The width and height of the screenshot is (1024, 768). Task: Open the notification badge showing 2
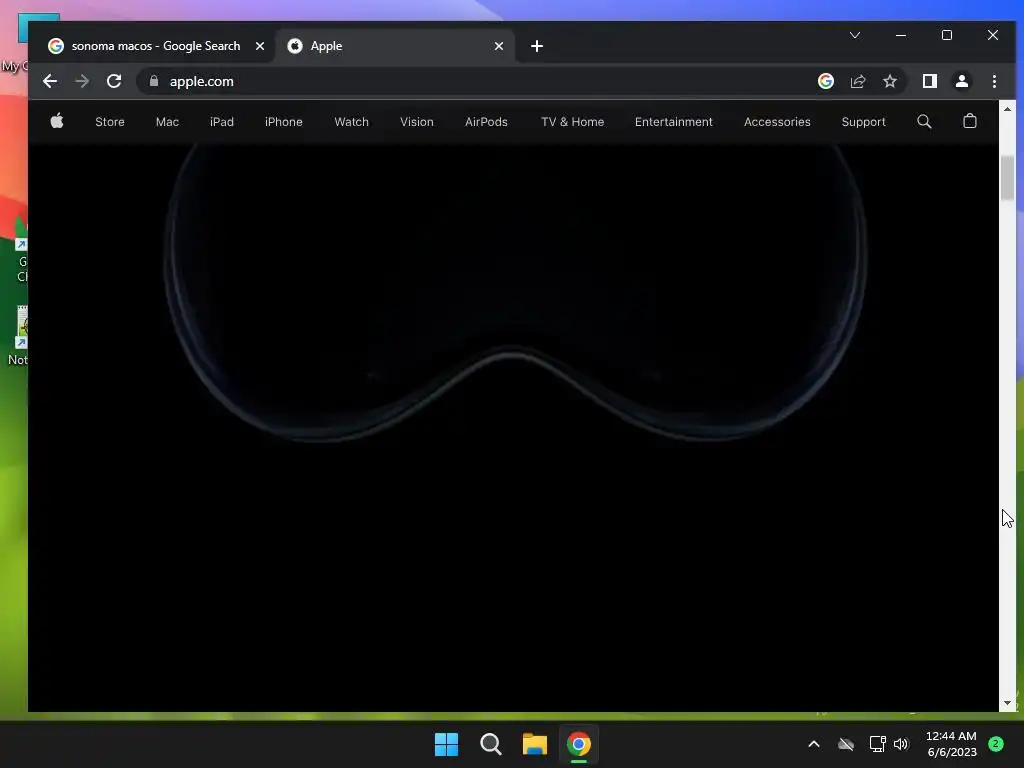(x=996, y=744)
